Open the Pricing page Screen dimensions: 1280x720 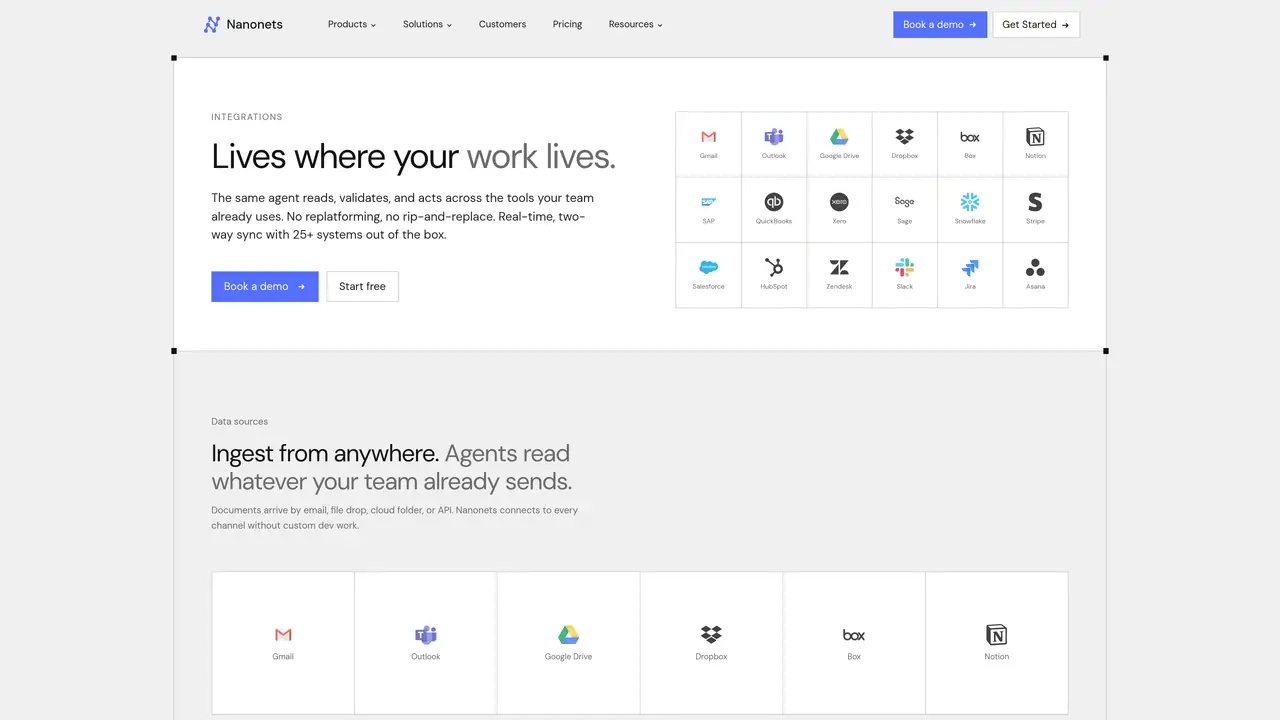coord(567,24)
